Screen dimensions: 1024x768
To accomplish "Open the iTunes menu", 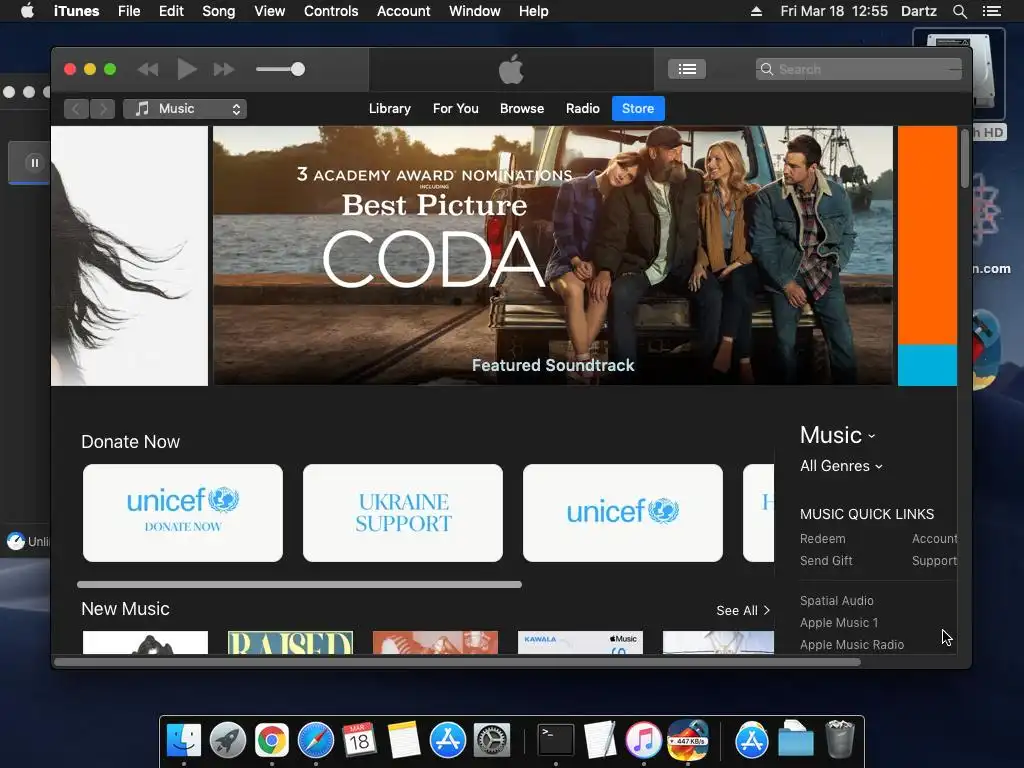I will click(x=76, y=11).
